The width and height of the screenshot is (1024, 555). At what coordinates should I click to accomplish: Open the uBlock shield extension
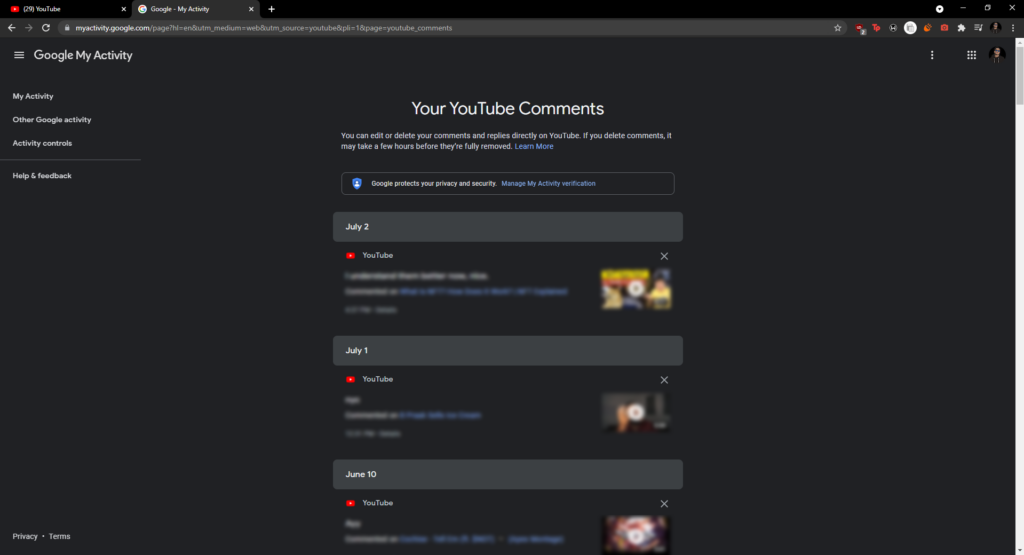860,28
